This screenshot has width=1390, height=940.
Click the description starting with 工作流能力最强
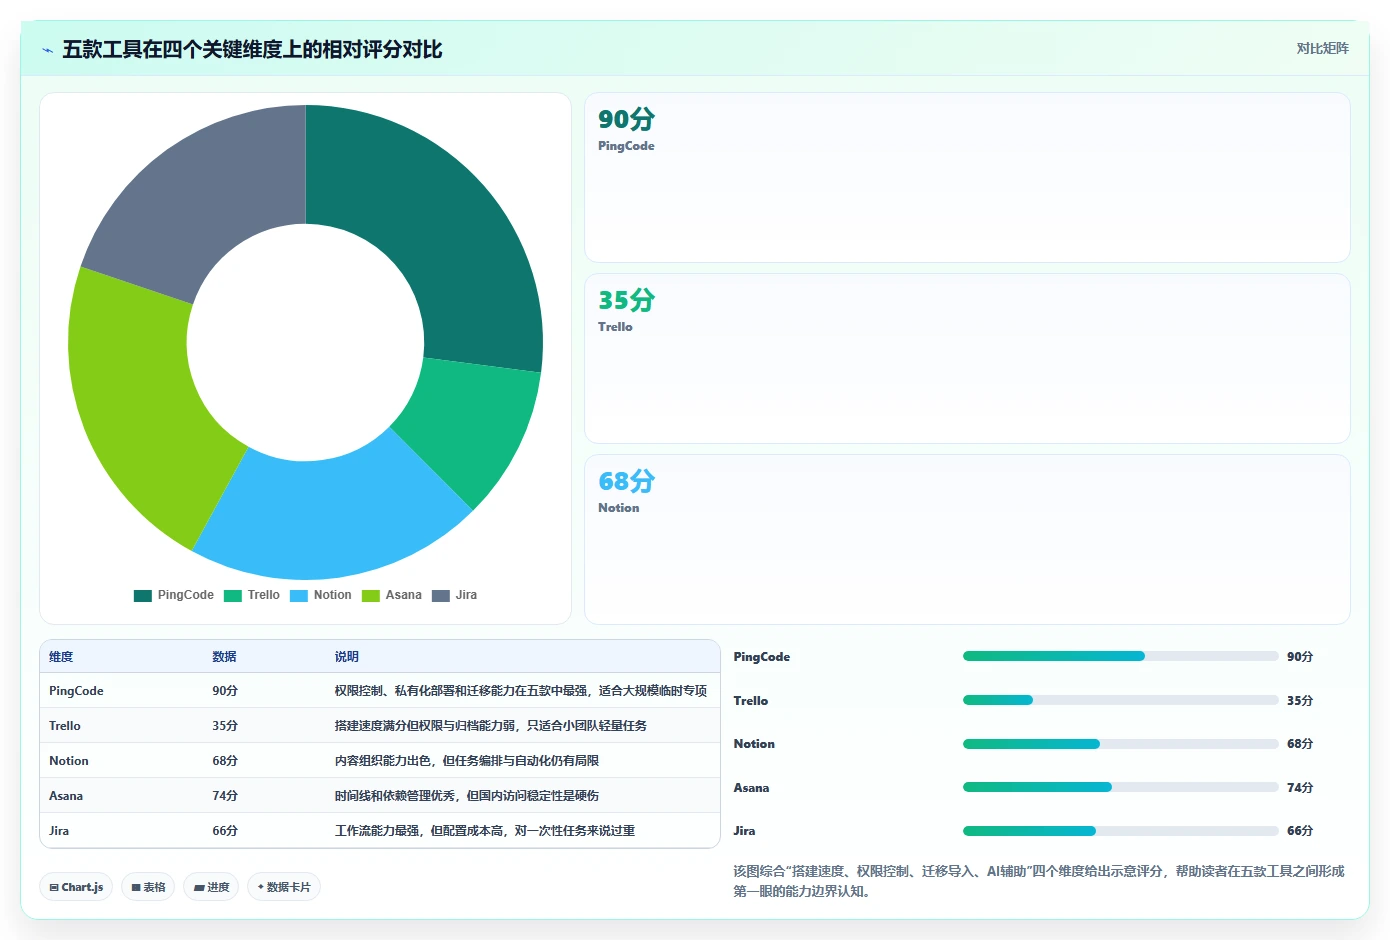pos(485,831)
